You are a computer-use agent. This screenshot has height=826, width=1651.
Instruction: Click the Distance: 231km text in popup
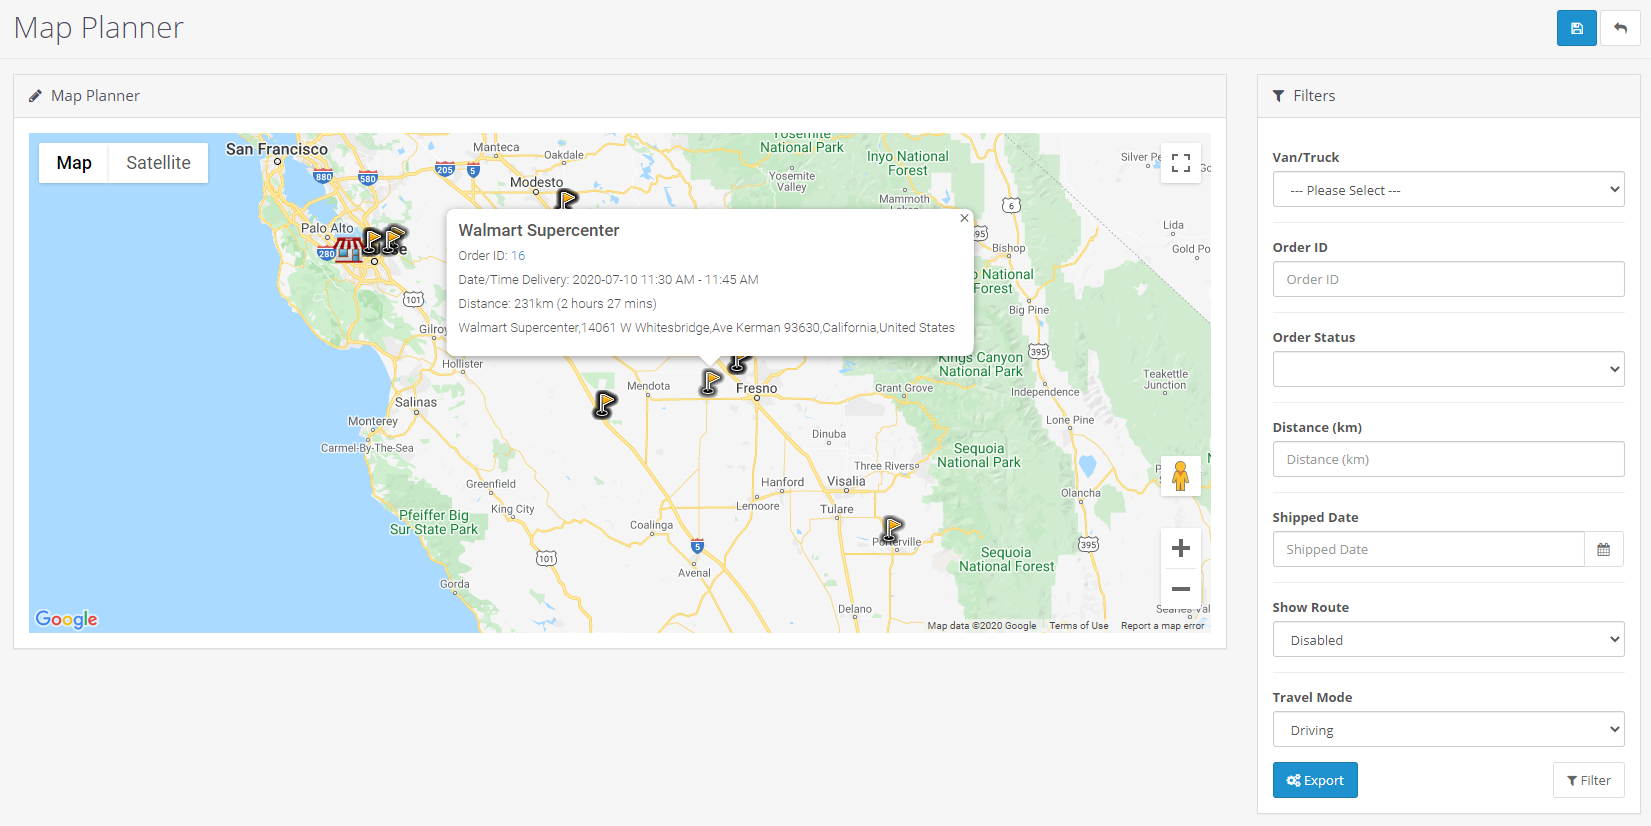557,304
